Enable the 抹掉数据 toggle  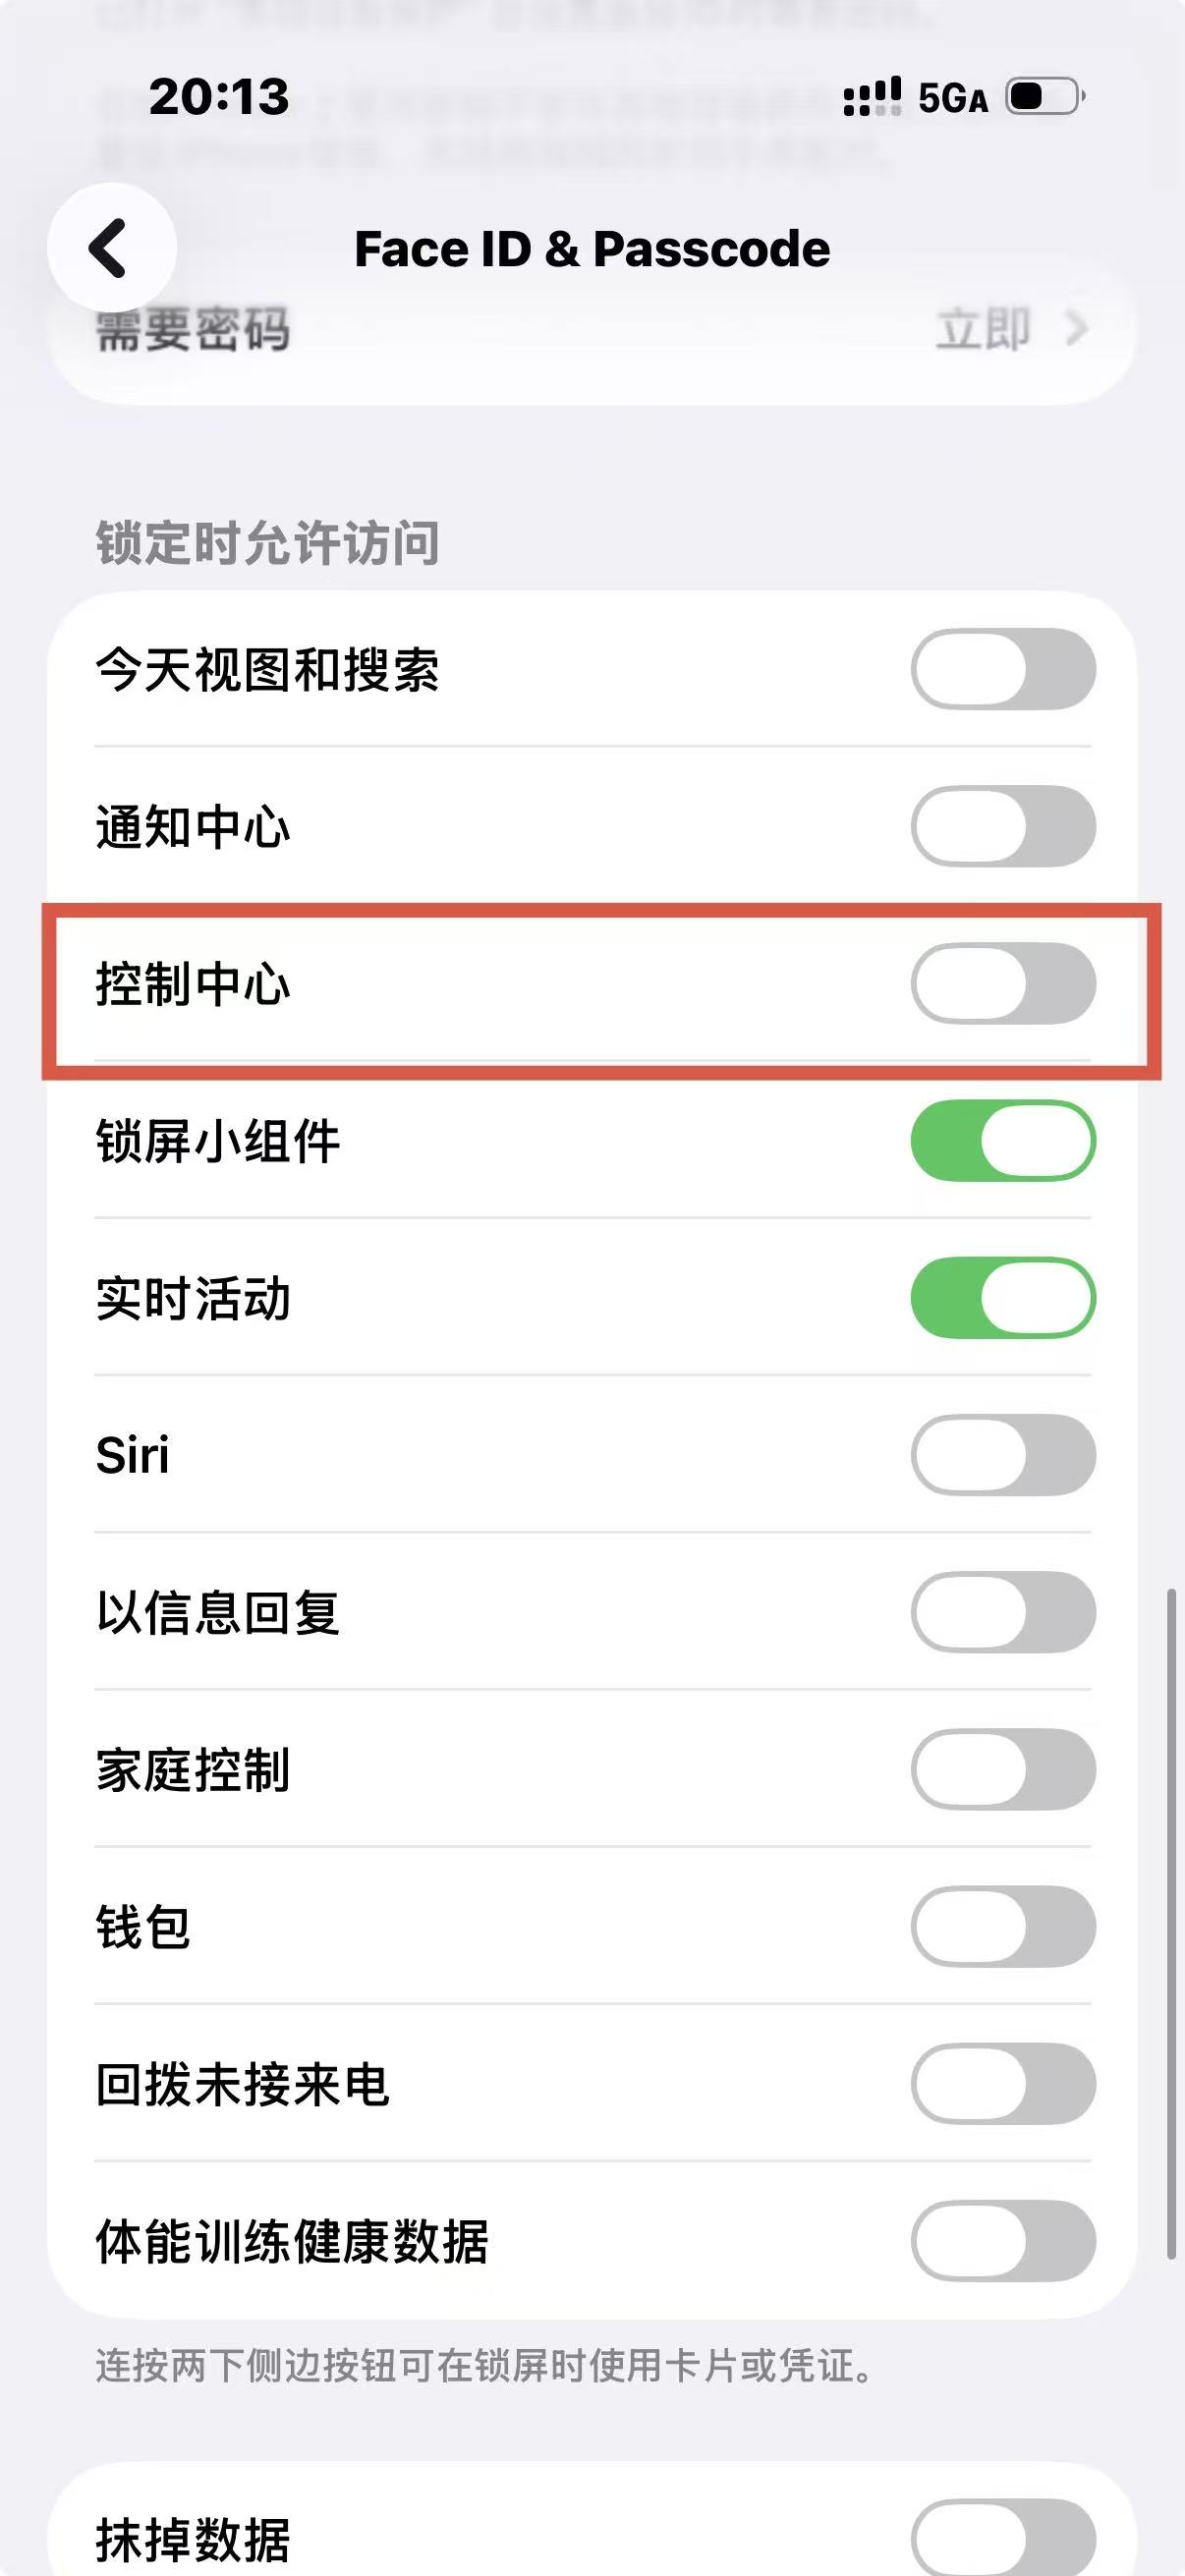pos(1003,2538)
